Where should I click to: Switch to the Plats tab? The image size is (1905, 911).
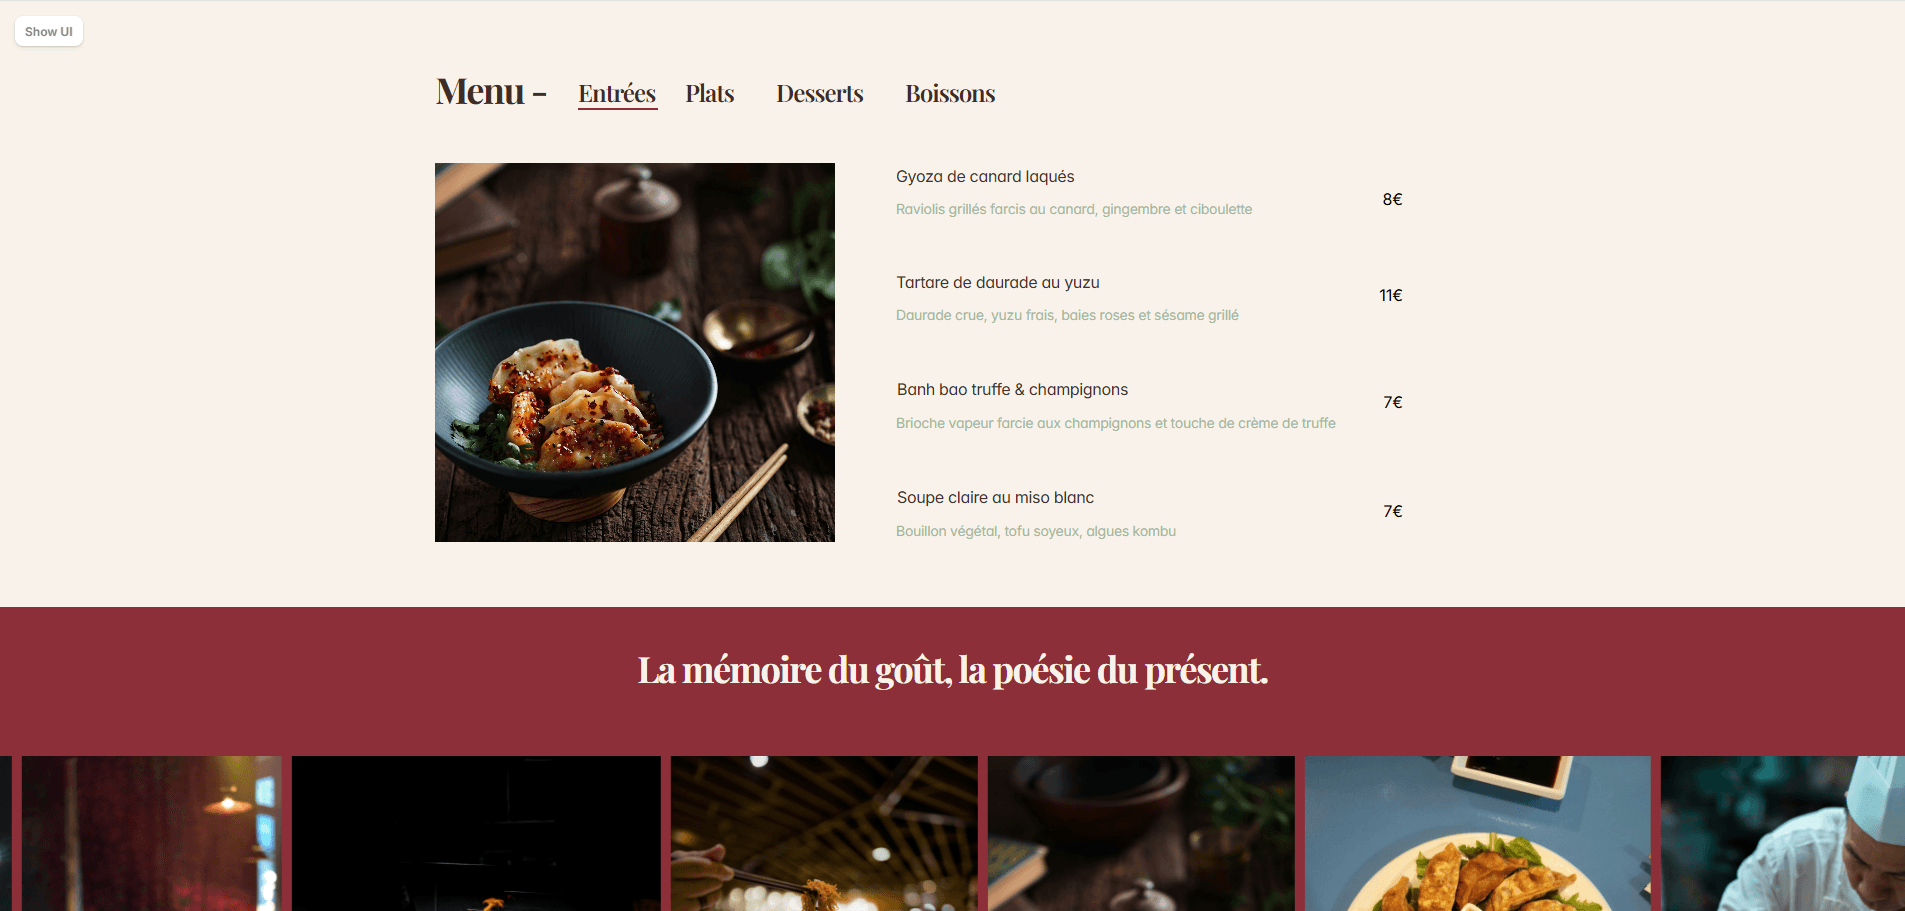coord(710,94)
